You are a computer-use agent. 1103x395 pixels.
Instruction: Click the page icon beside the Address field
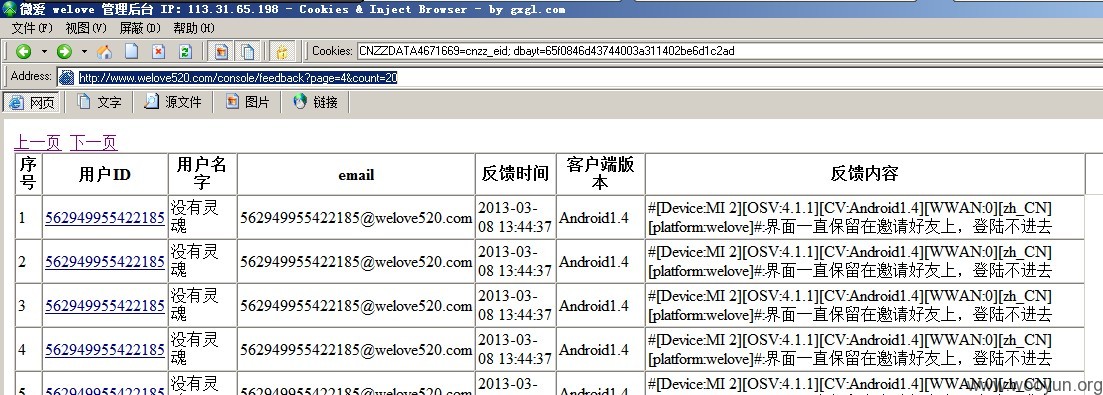click(x=66, y=77)
